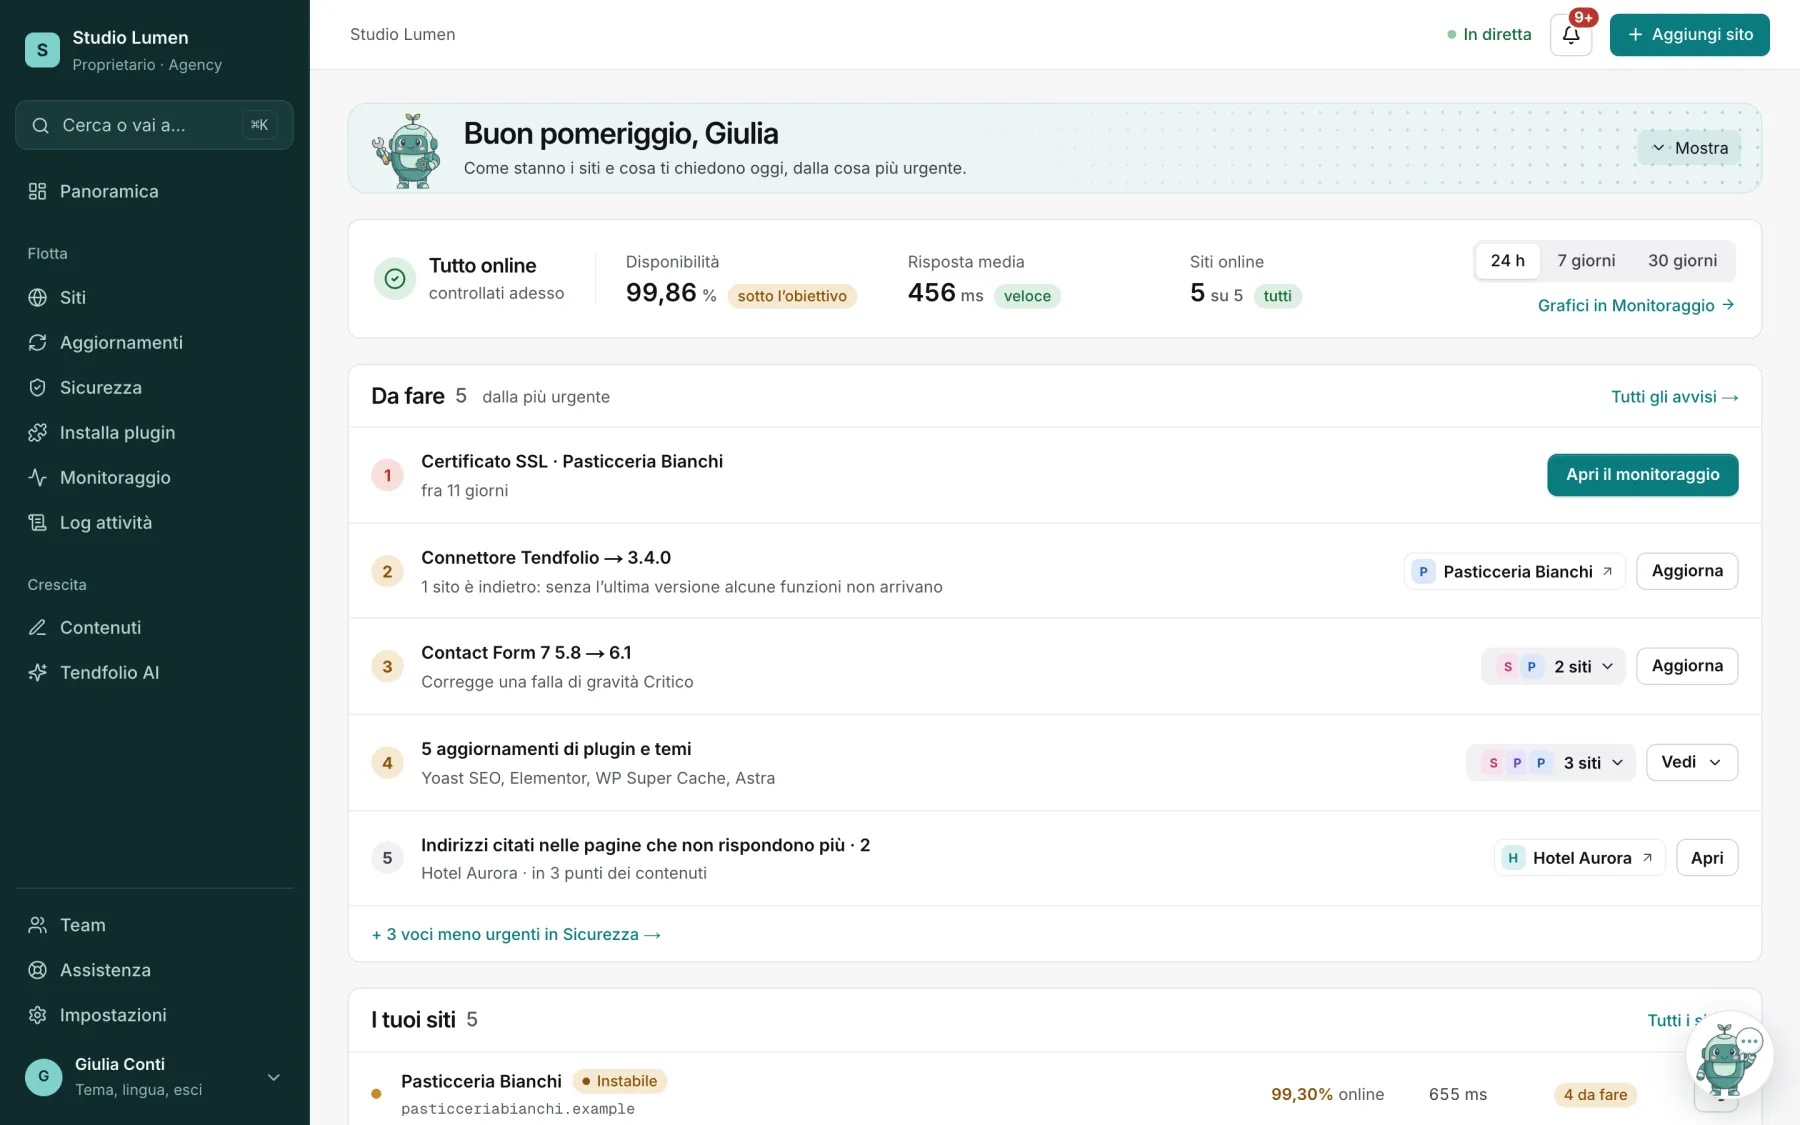Click the In diretta status indicator
This screenshot has height=1125, width=1800.
pyautogui.click(x=1489, y=35)
